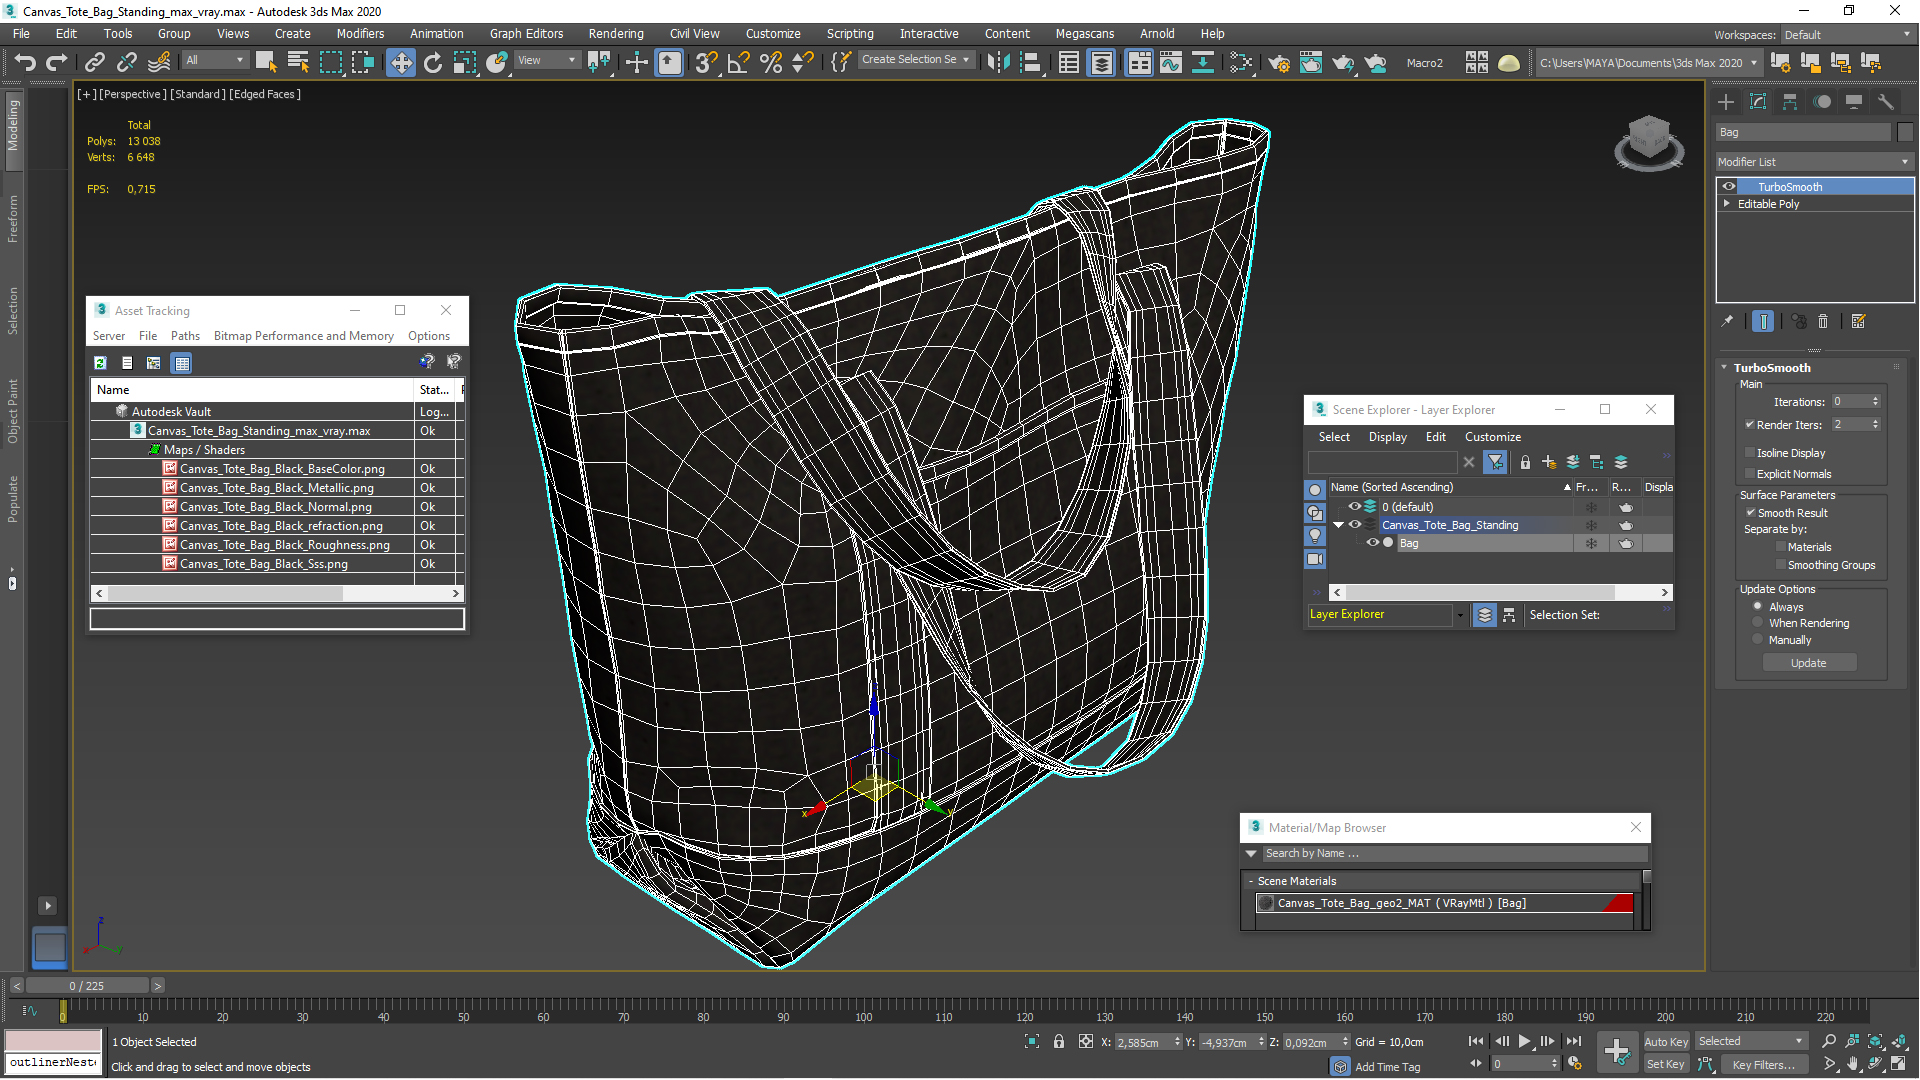Click the Selection Lock toggle icon

(x=1059, y=1042)
